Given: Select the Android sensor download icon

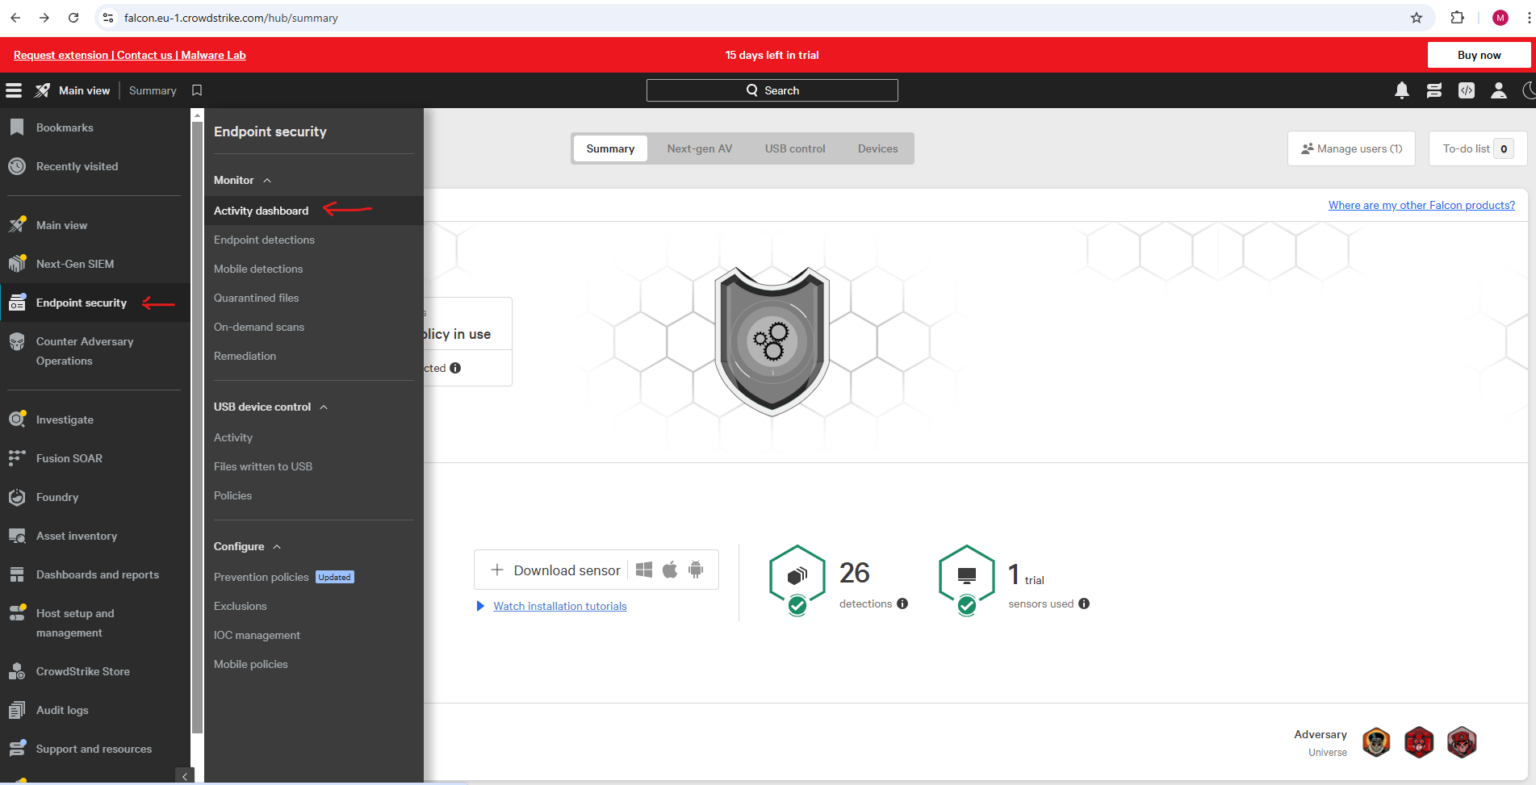Looking at the screenshot, I should click(696, 569).
